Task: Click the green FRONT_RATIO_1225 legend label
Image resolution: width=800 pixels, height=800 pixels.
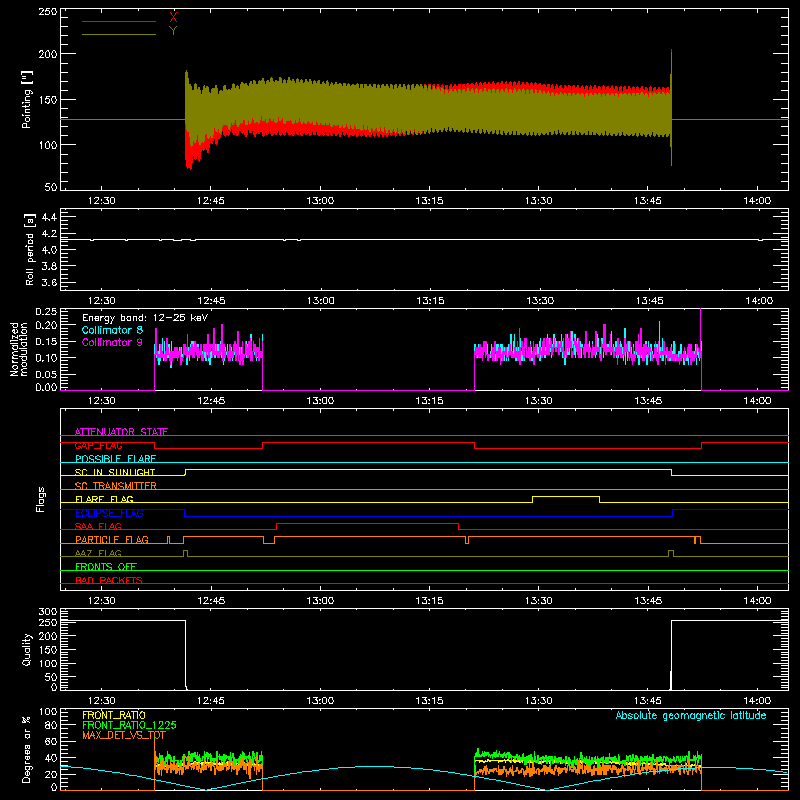Action: pyautogui.click(x=129, y=725)
